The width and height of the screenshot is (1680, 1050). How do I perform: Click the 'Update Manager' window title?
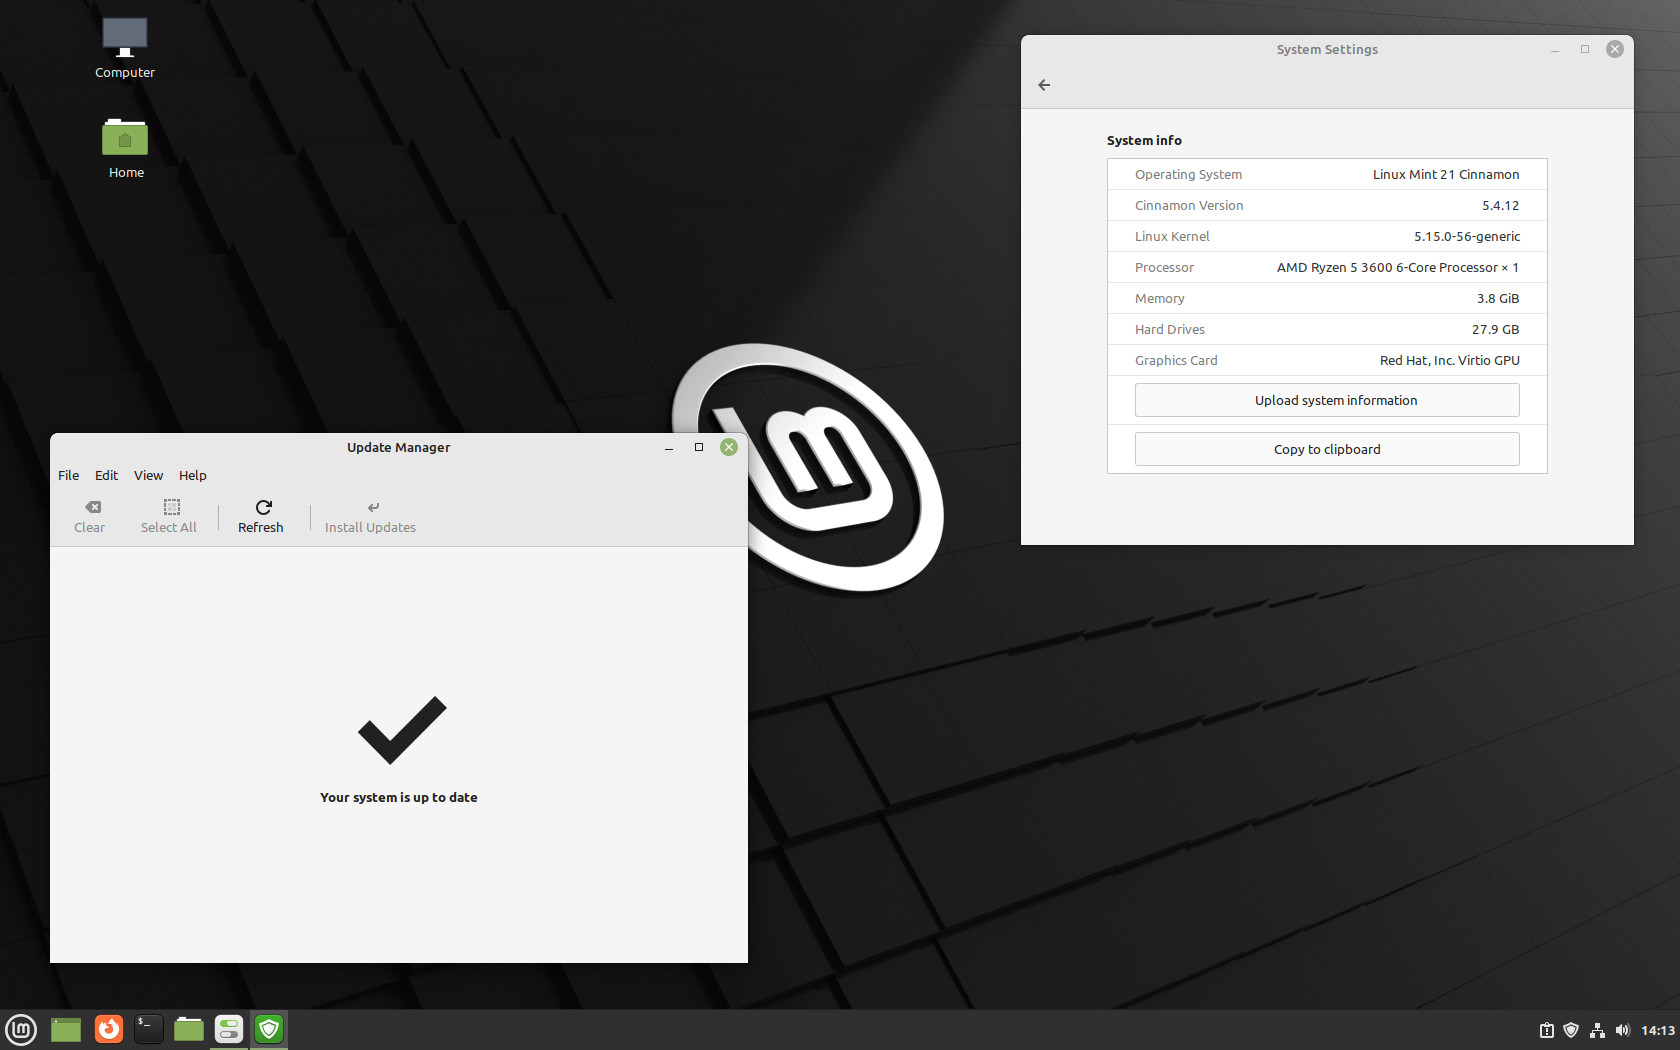[398, 447]
